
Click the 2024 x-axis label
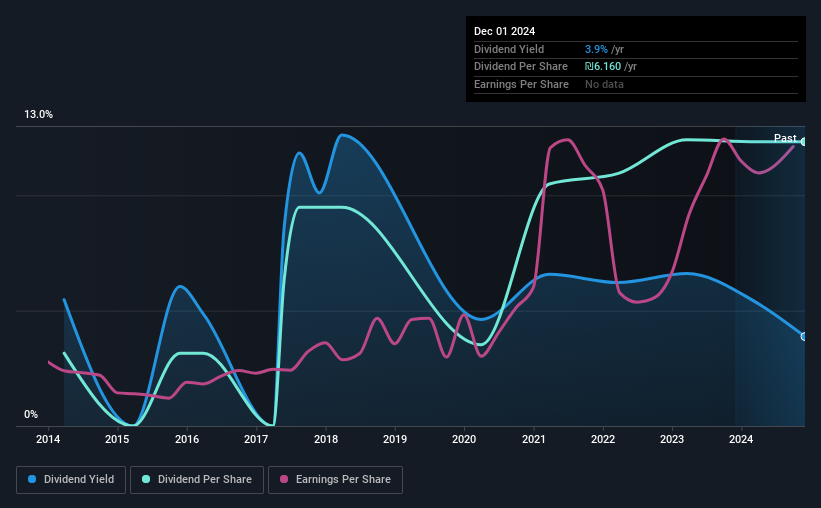coord(741,439)
